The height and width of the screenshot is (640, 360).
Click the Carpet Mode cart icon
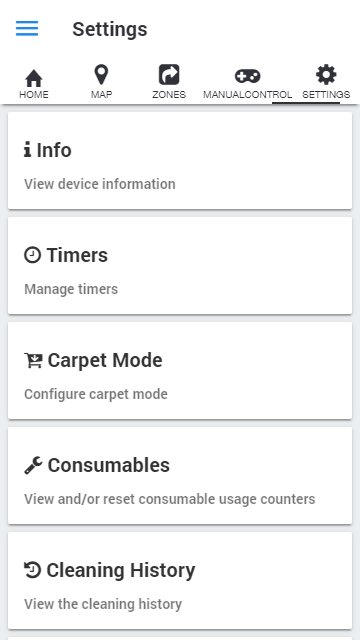pyautogui.click(x=33, y=360)
